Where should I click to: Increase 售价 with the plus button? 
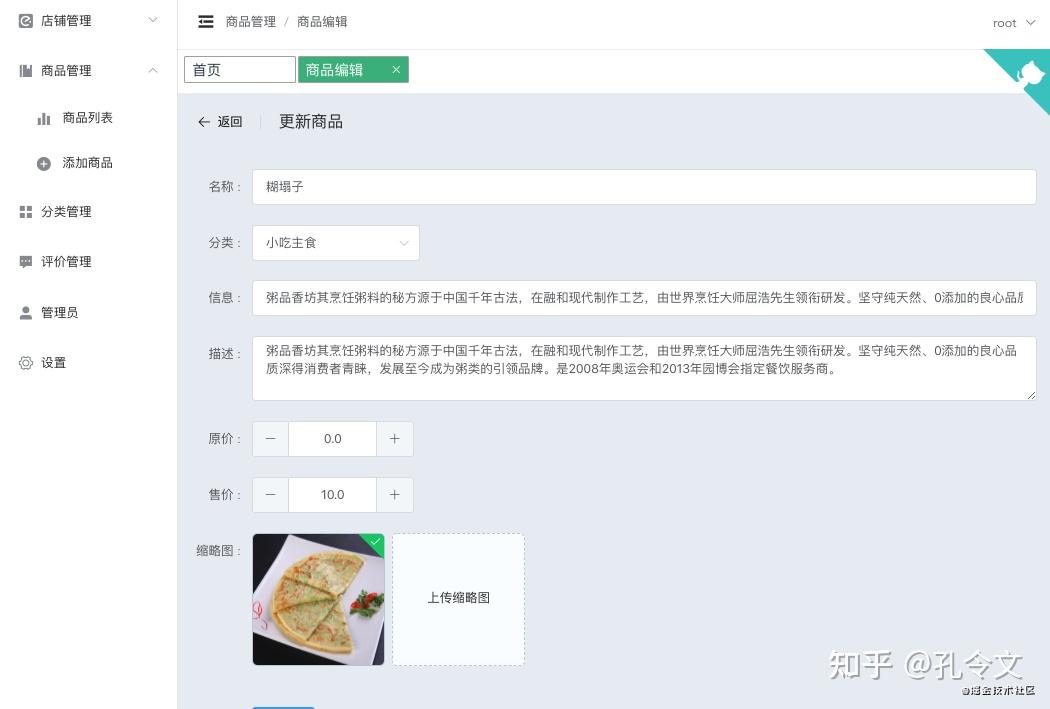[394, 495]
